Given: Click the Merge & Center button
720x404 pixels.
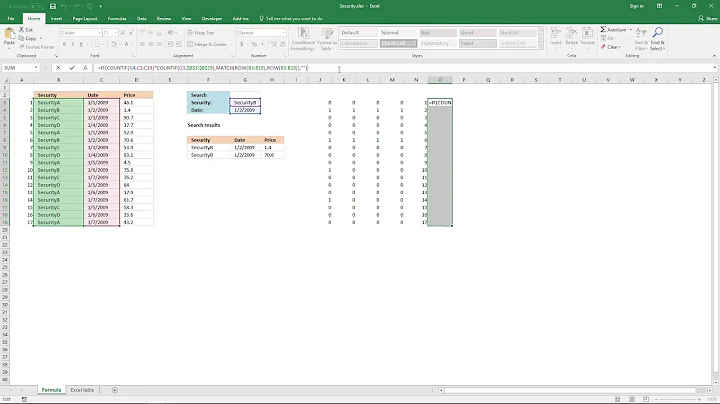Looking at the screenshot, I should [x=207, y=44].
